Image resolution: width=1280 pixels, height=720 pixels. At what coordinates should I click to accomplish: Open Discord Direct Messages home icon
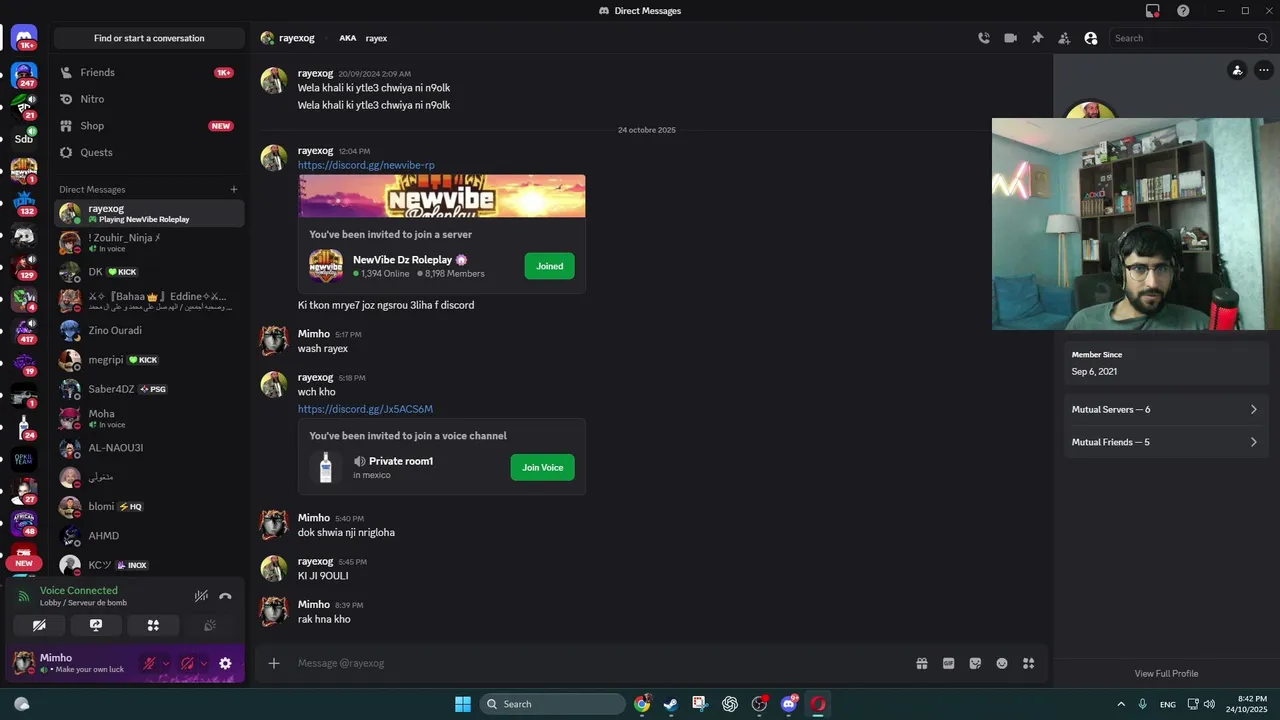click(24, 38)
